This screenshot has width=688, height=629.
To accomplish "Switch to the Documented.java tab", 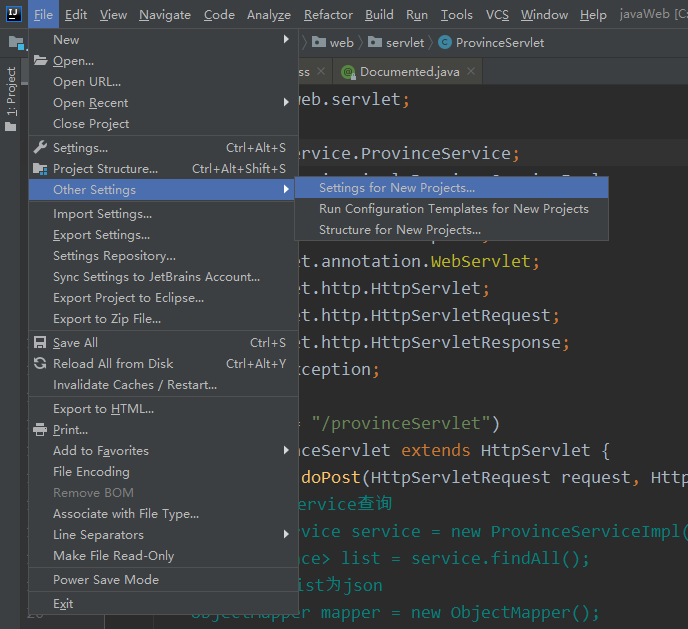I will 410,72.
